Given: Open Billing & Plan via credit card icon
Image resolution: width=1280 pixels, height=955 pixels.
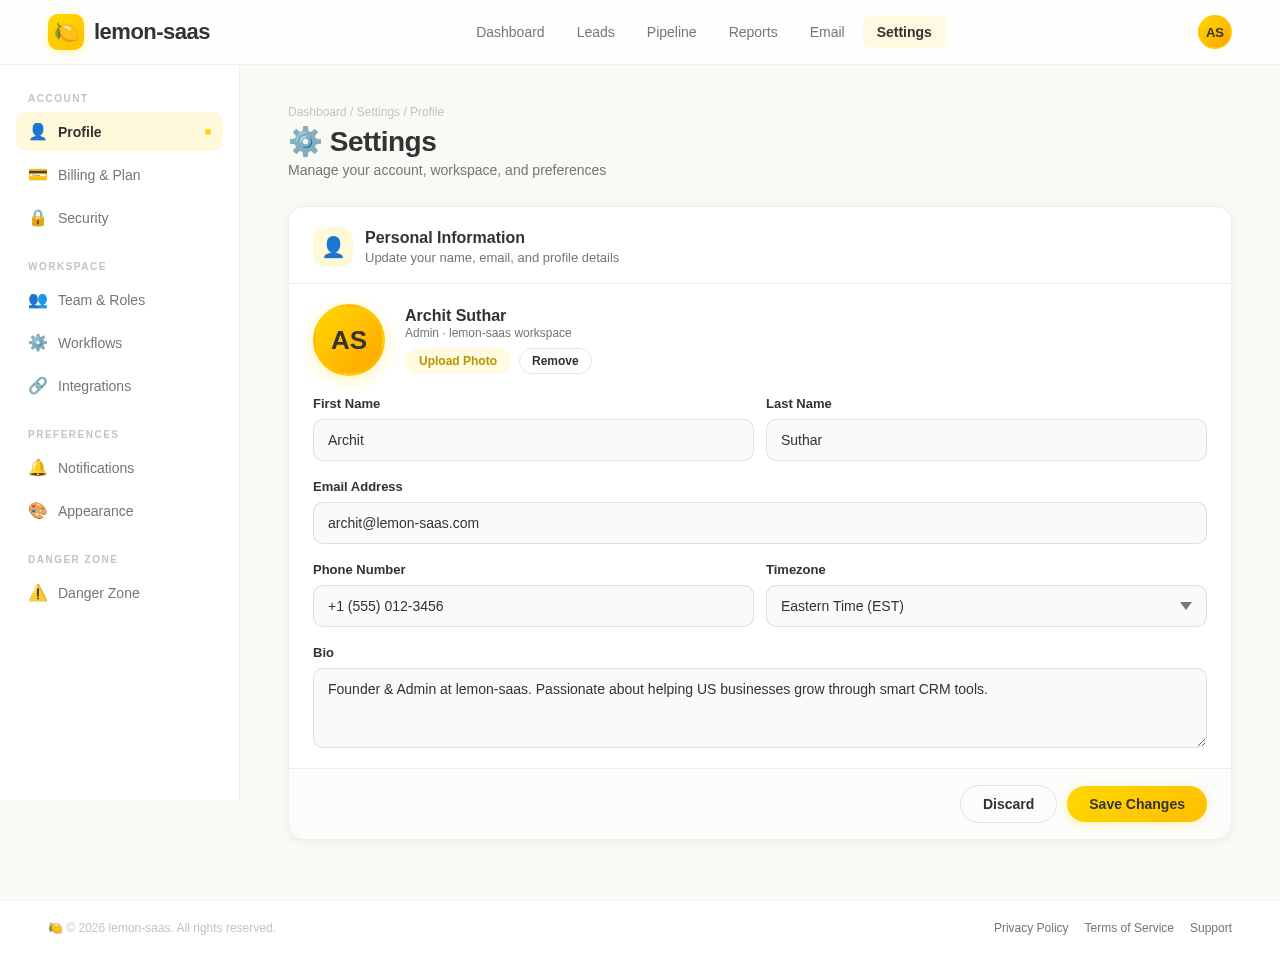Looking at the screenshot, I should point(36,172).
